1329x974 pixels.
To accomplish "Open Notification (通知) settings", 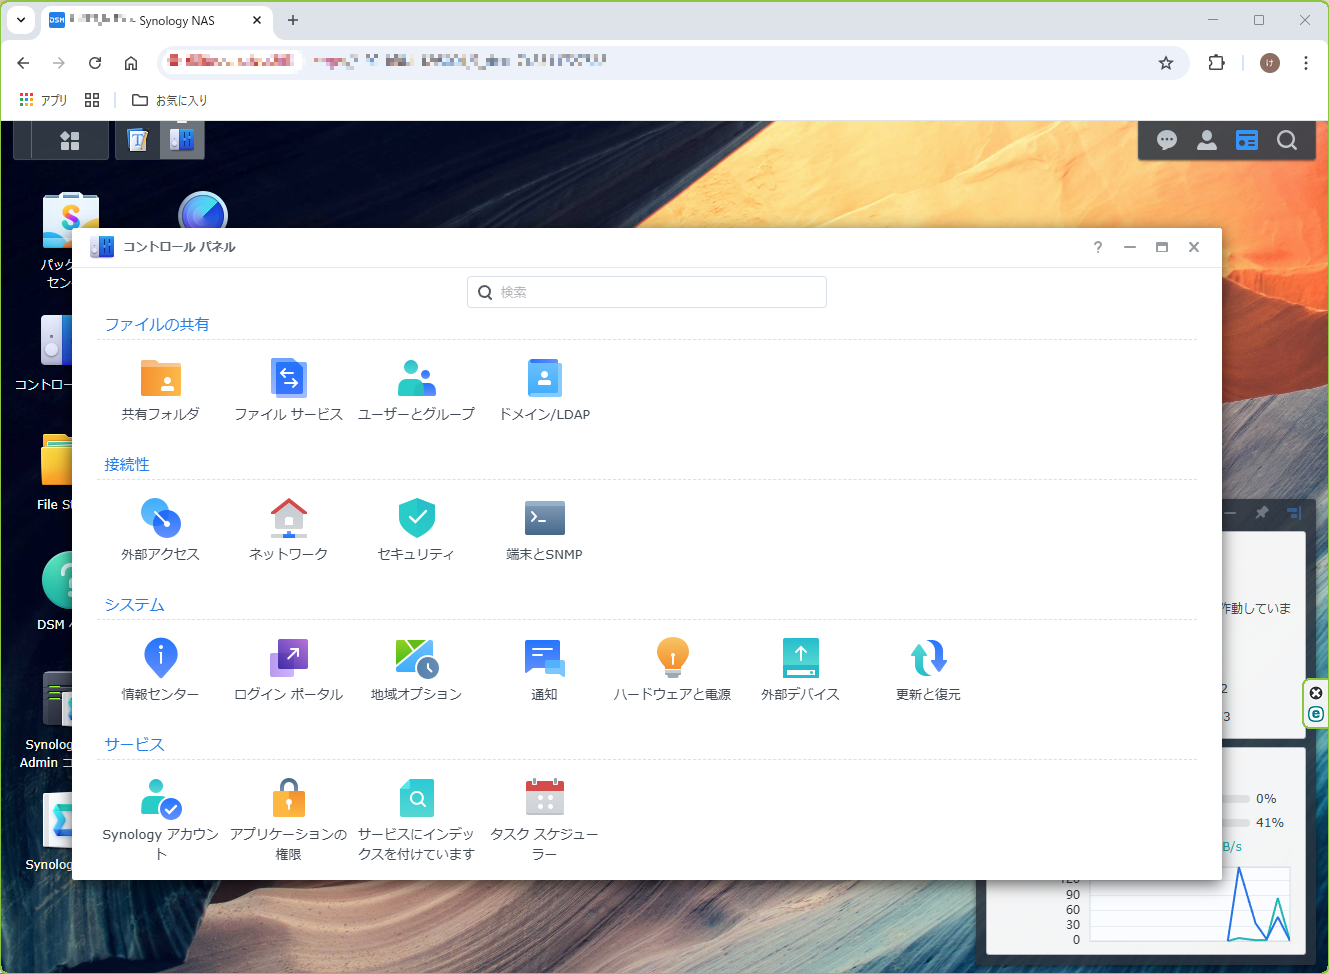I will click(x=544, y=670).
